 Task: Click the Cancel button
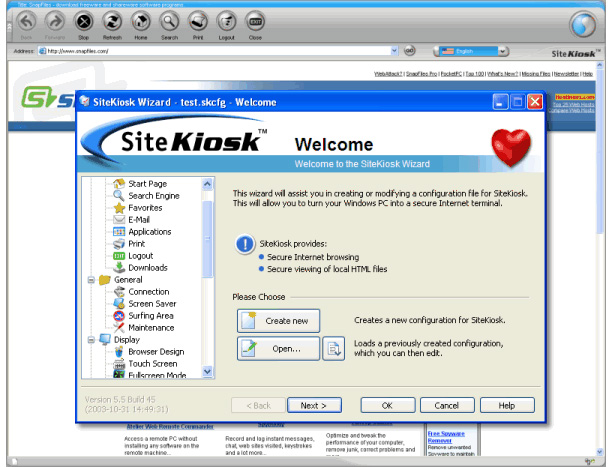pos(447,405)
